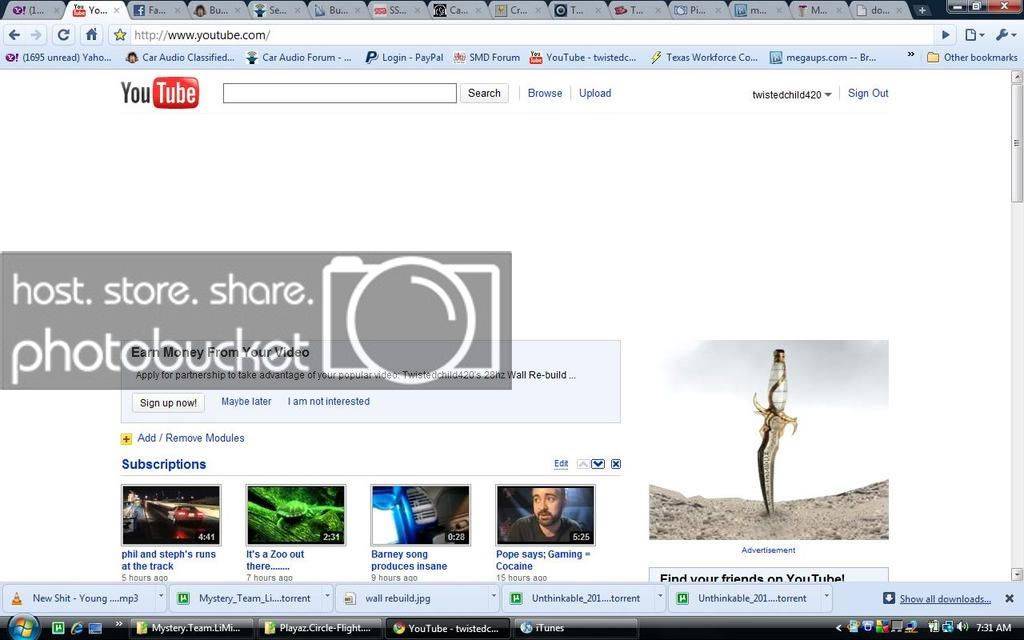Click the Show Desktop quick launch icon
The image size is (1024, 640).
95,628
